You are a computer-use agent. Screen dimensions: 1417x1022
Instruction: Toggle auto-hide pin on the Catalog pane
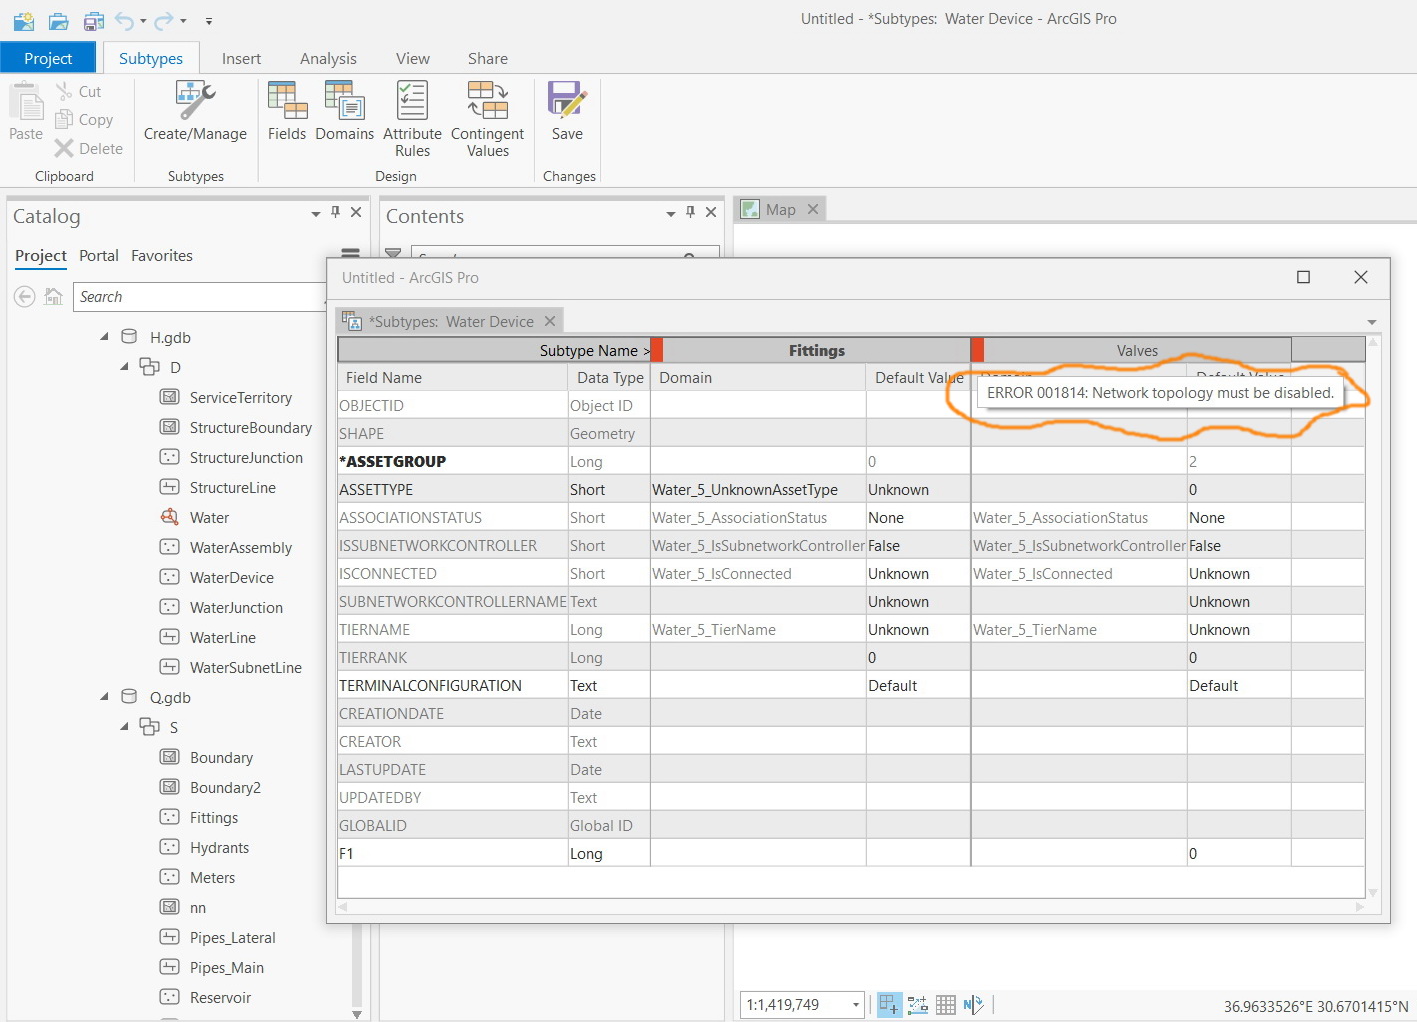coord(336,212)
